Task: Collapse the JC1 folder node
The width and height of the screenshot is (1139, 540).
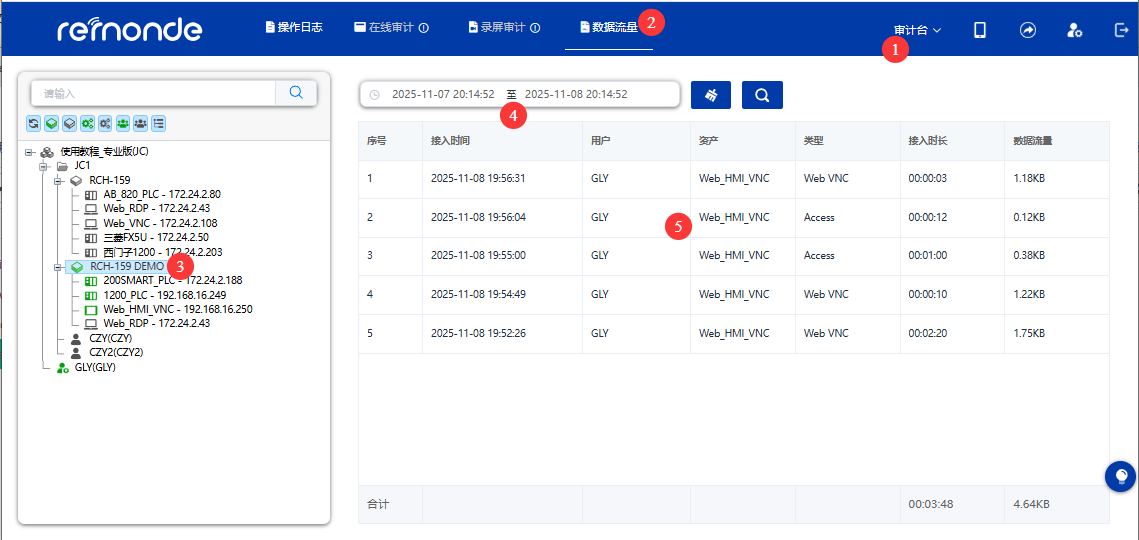Action: (x=44, y=166)
